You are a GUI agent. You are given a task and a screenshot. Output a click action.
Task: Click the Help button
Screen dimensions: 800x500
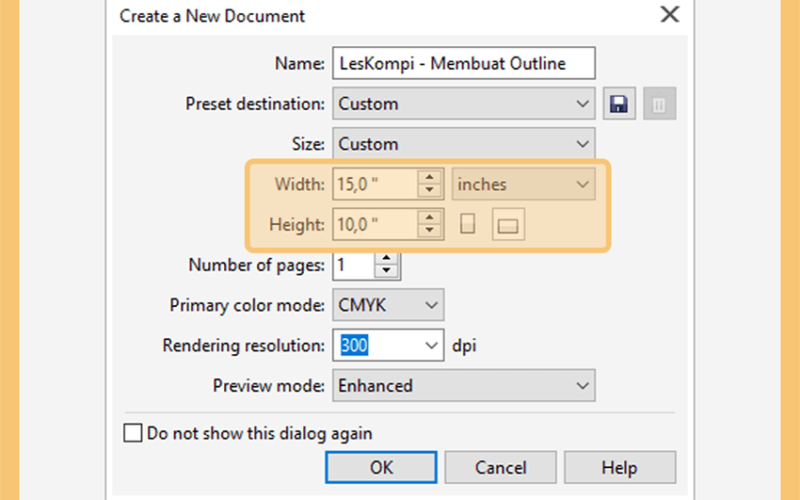coord(620,467)
